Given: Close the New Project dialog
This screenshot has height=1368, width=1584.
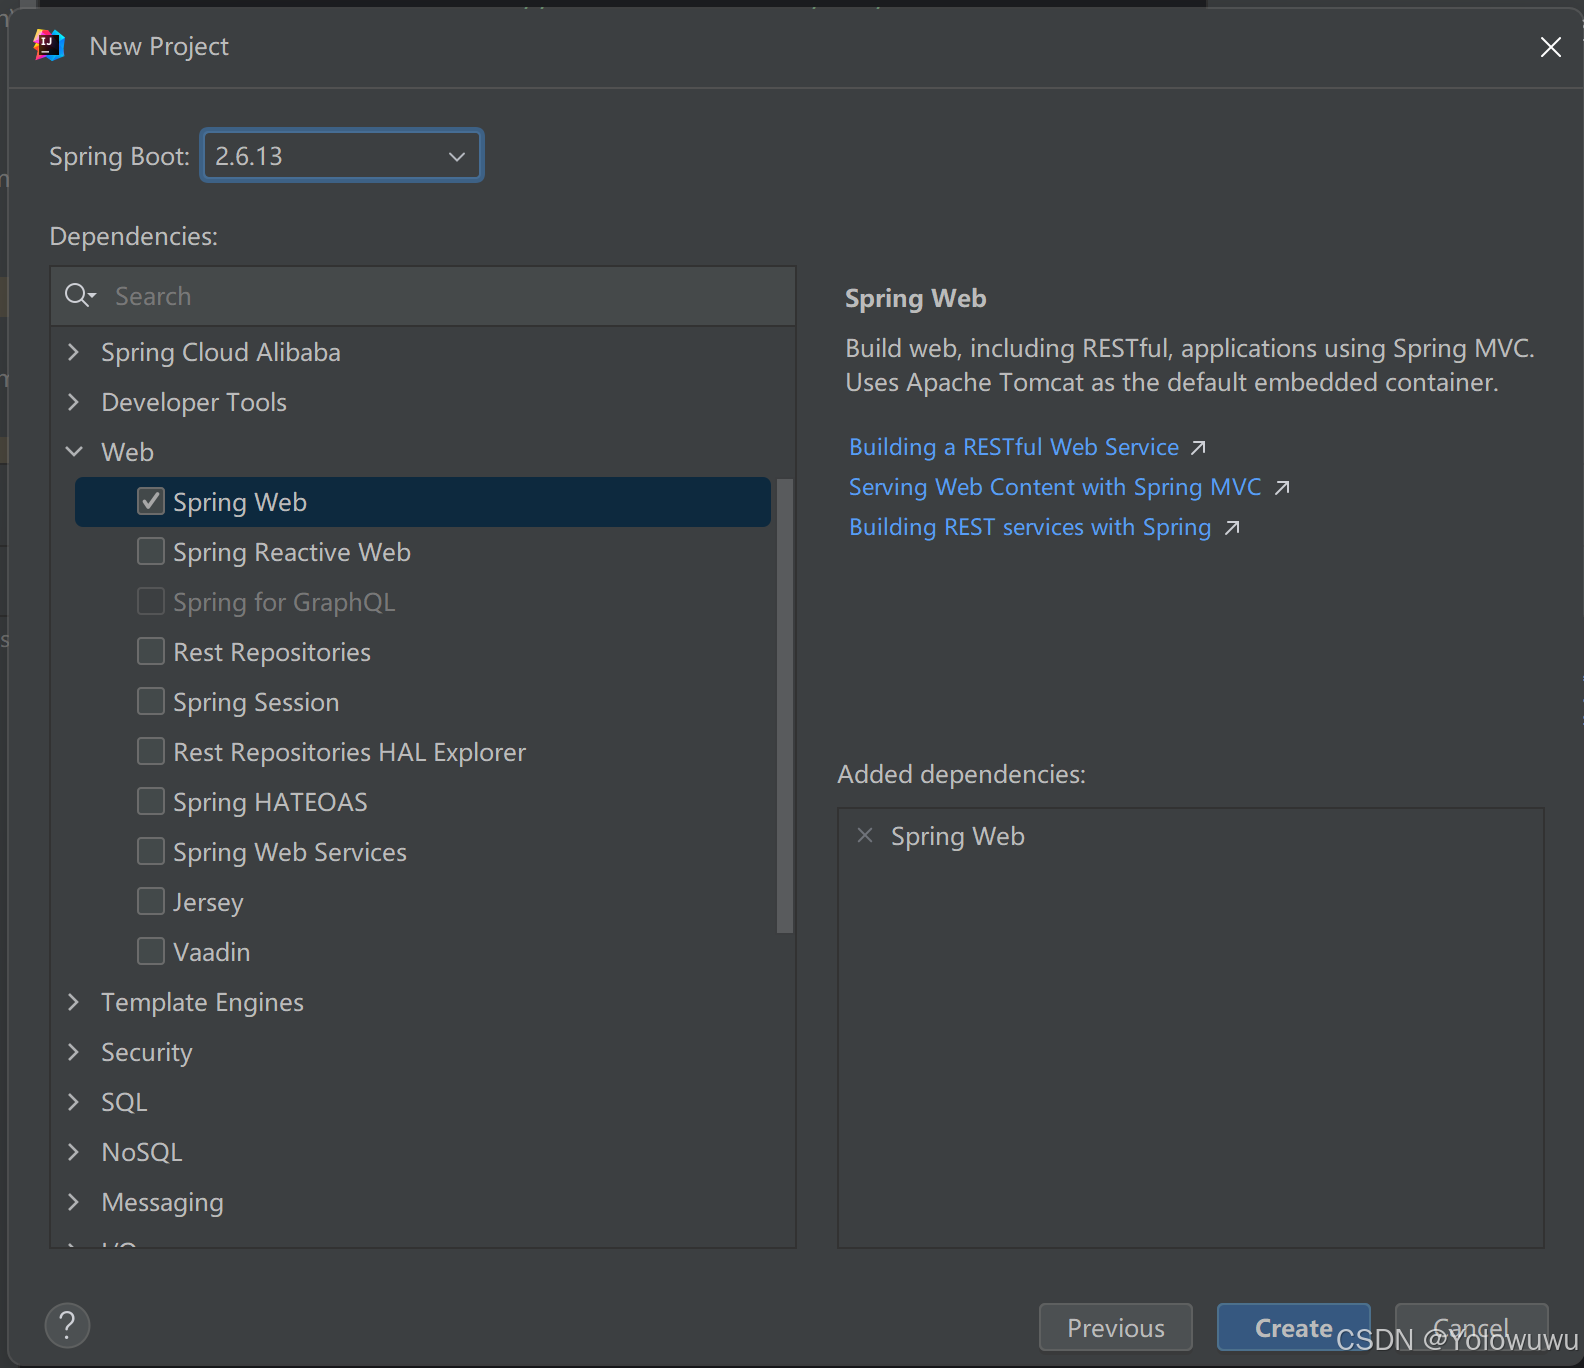Looking at the screenshot, I should [1550, 47].
